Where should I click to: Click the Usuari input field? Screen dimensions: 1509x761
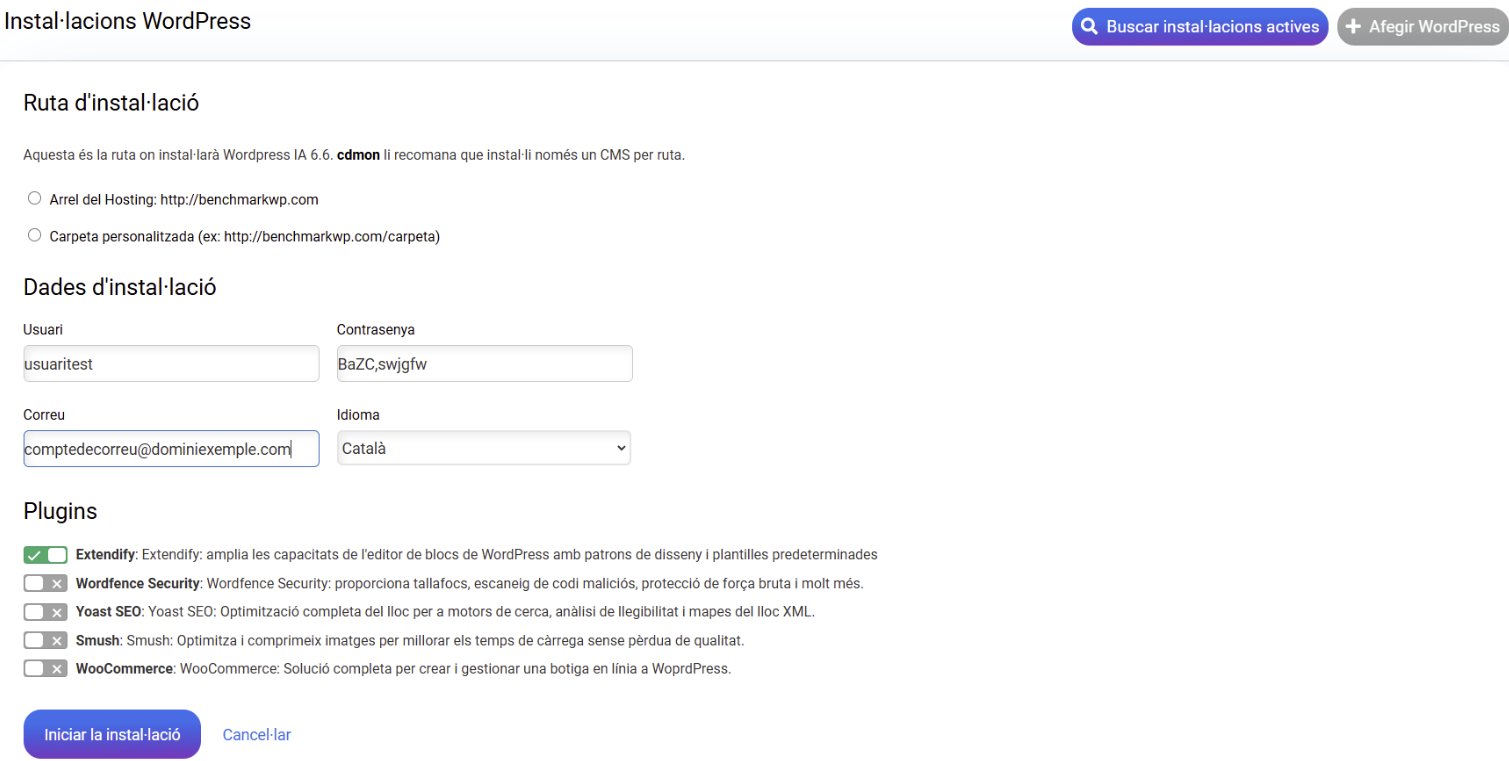(171, 363)
